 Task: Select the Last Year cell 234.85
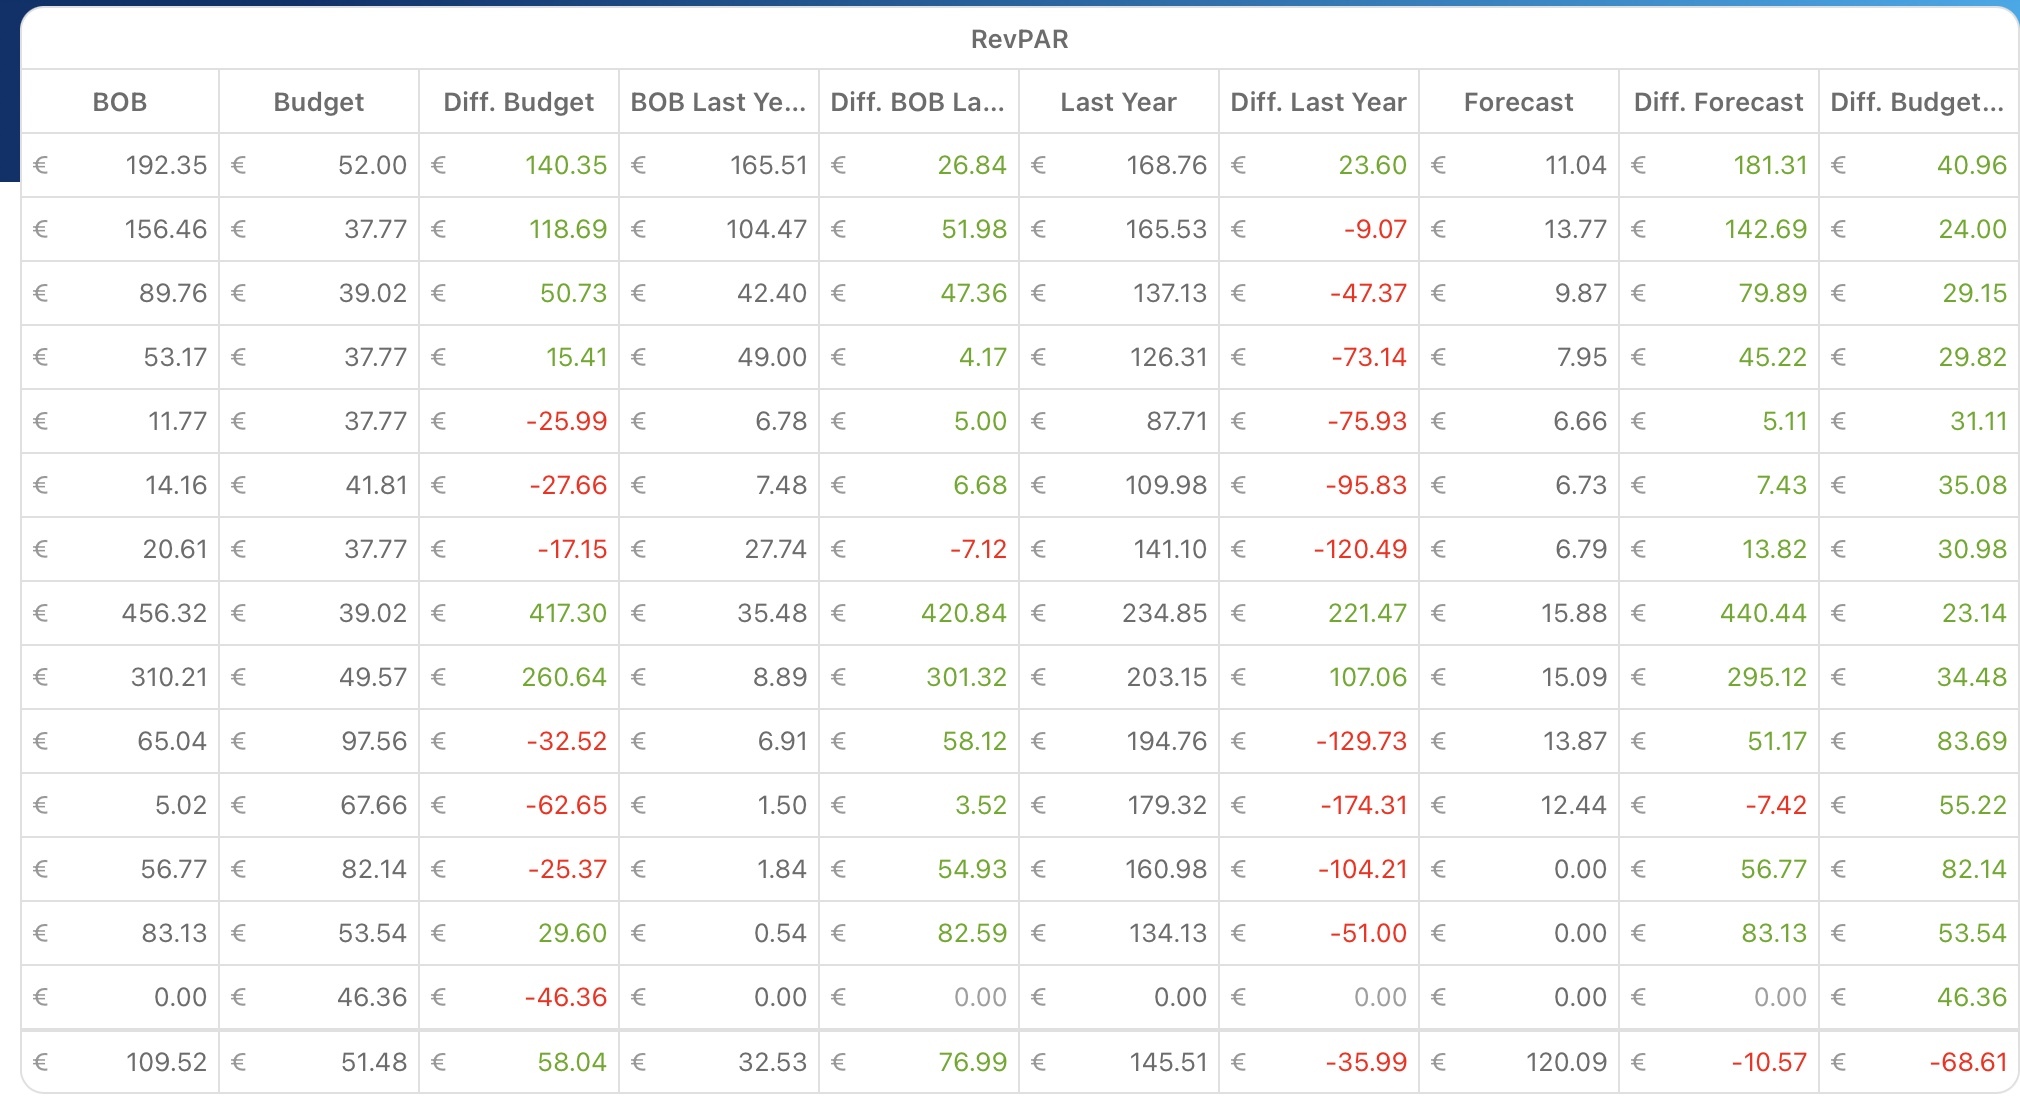click(1164, 613)
